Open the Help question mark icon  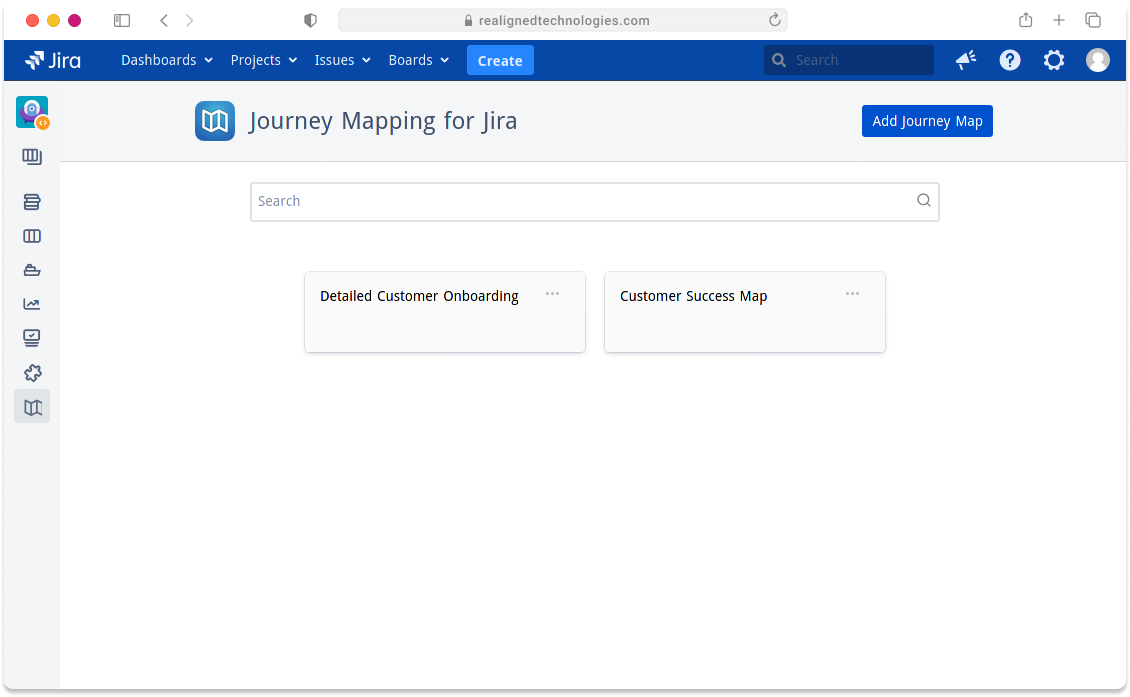(x=1010, y=61)
